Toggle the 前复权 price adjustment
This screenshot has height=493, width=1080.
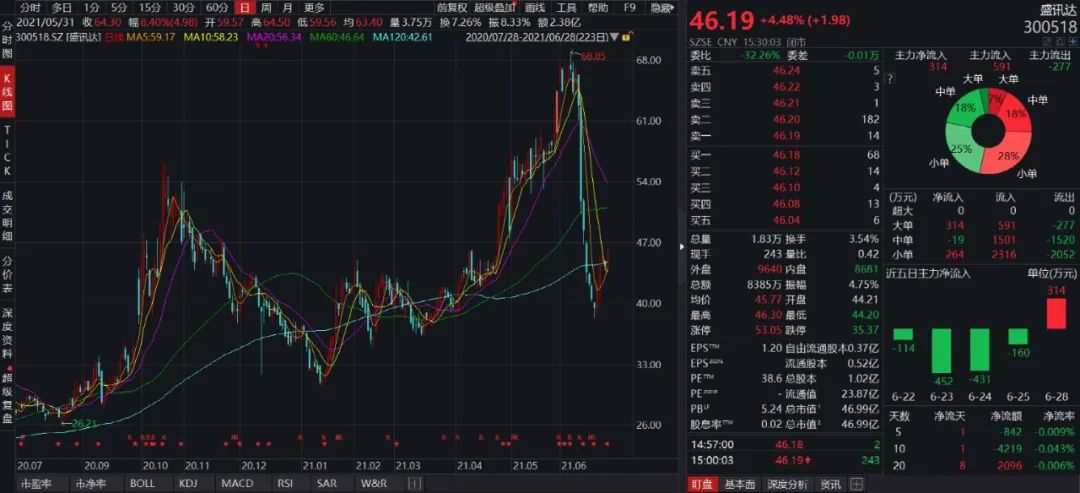pyautogui.click(x=451, y=8)
